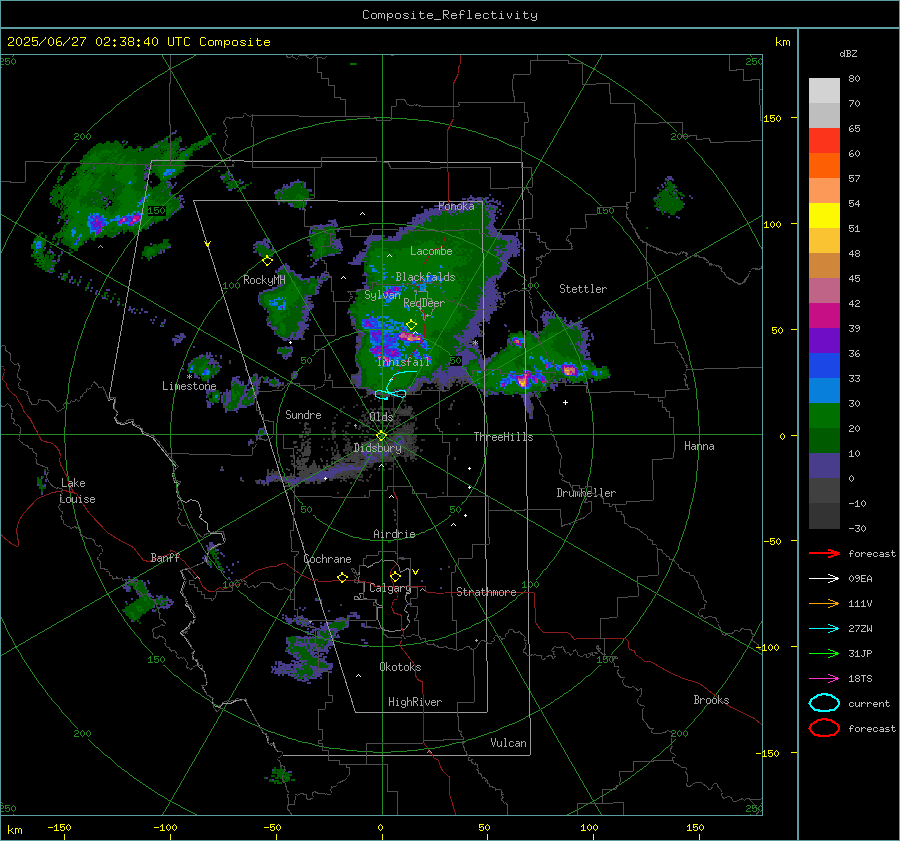Image resolution: width=900 pixels, height=841 pixels.
Task: Click the 09EA legend text
Action: coord(860,579)
